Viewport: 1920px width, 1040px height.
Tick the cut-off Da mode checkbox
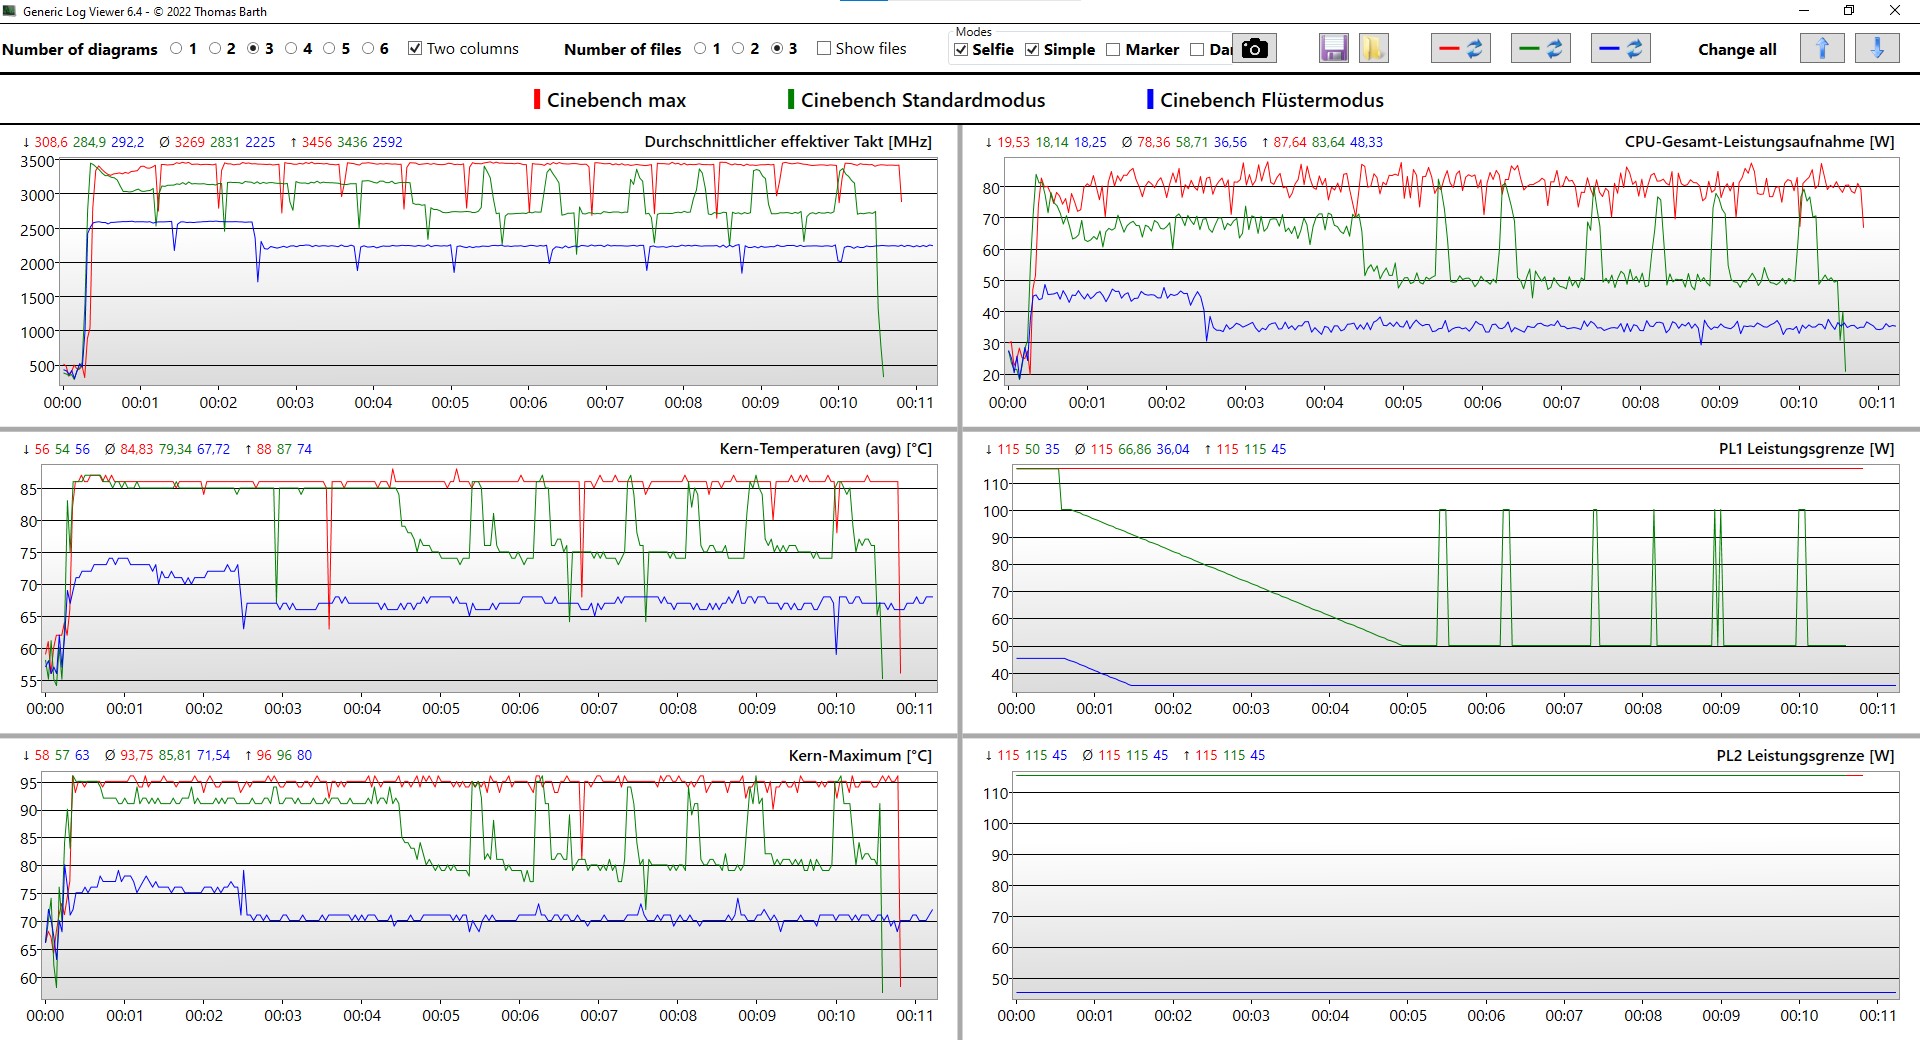coord(1197,49)
